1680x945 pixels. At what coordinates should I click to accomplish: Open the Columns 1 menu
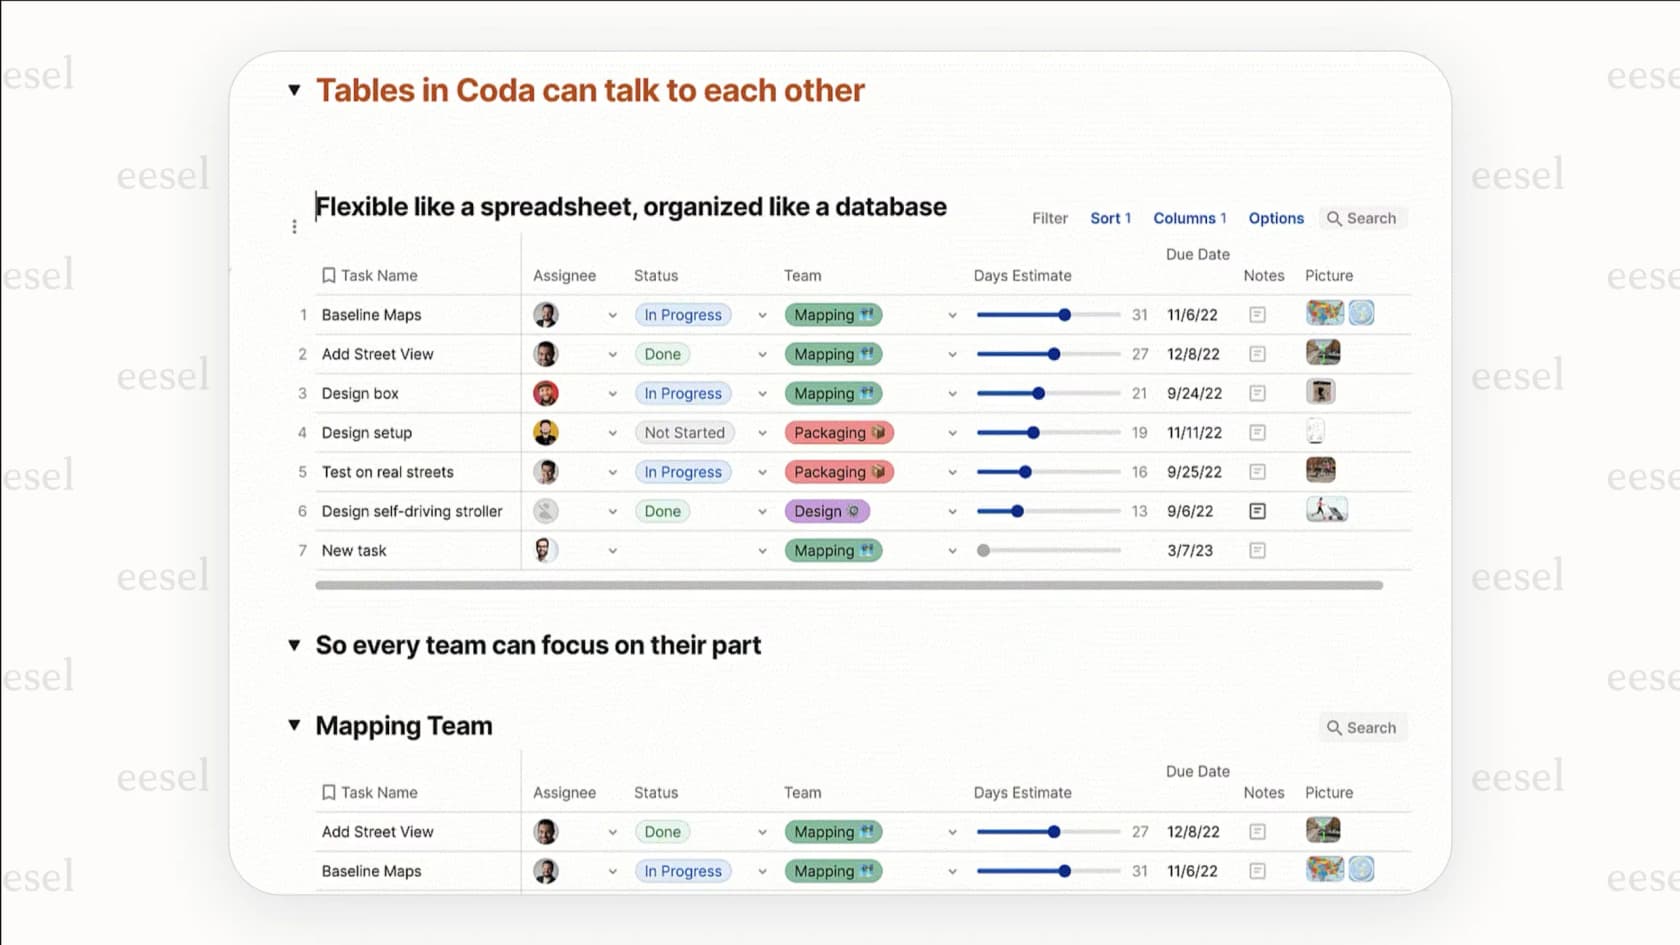pyautogui.click(x=1190, y=218)
